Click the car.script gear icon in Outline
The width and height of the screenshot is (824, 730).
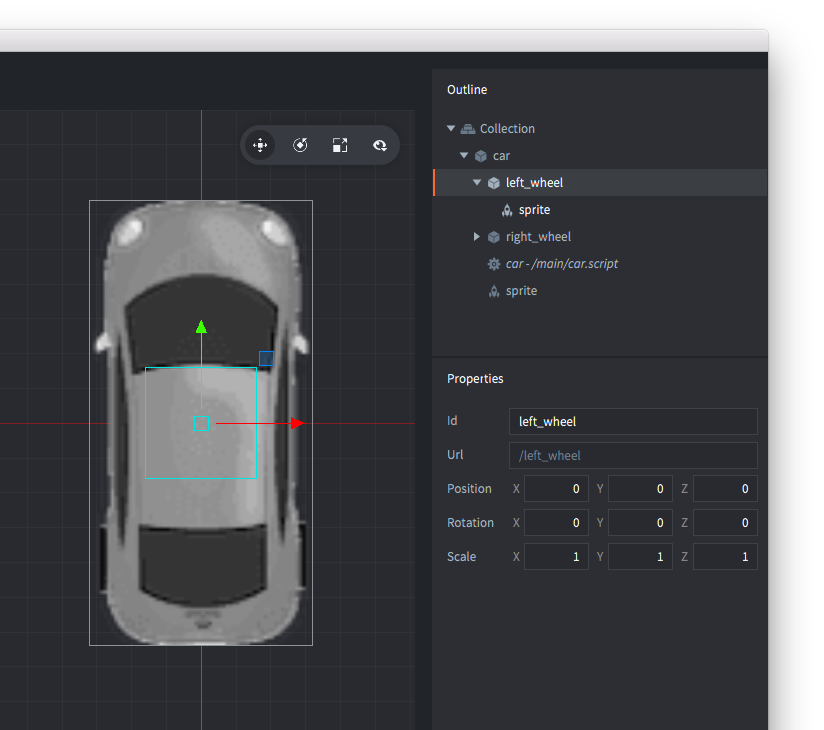pyautogui.click(x=493, y=264)
